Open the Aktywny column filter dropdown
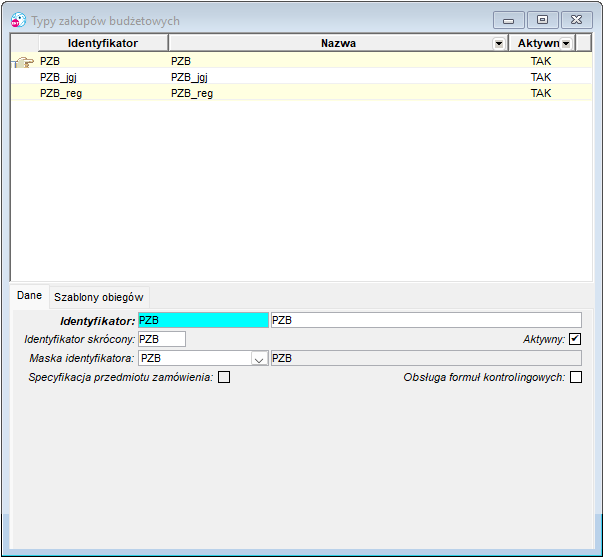The width and height of the screenshot is (604, 558). (x=566, y=44)
